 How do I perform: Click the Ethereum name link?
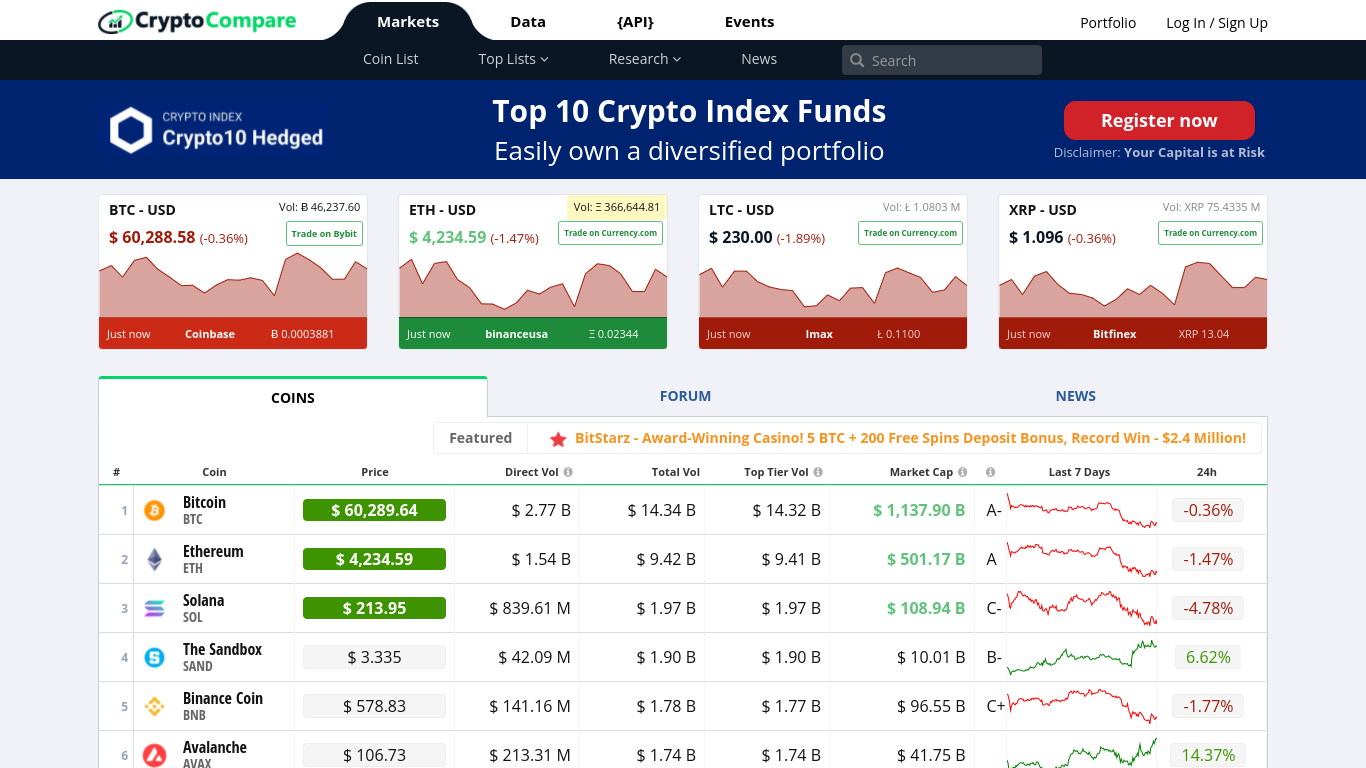point(213,551)
